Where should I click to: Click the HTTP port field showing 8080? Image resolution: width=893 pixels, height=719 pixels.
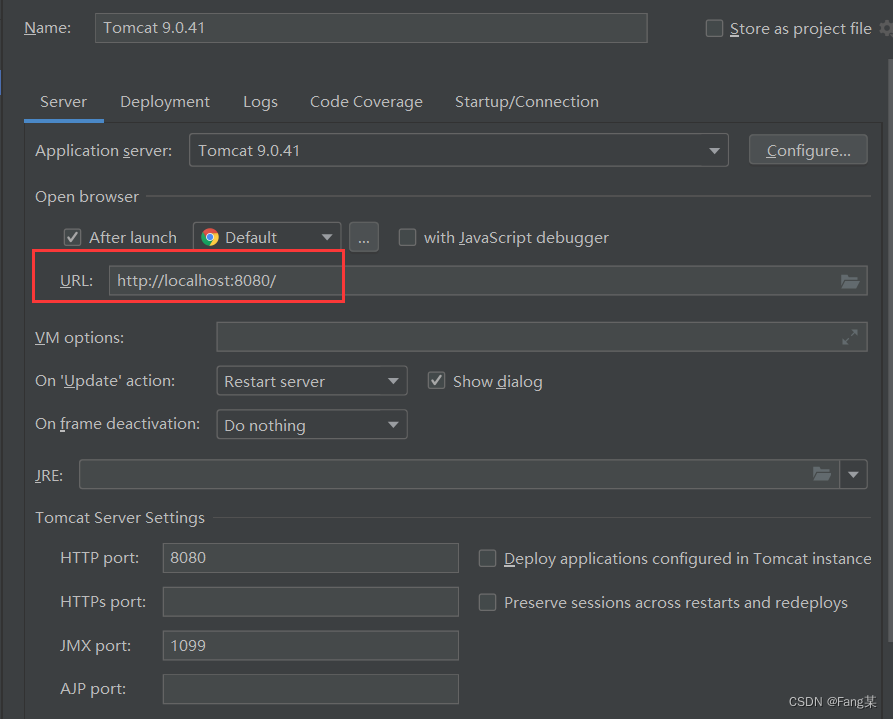point(310,558)
